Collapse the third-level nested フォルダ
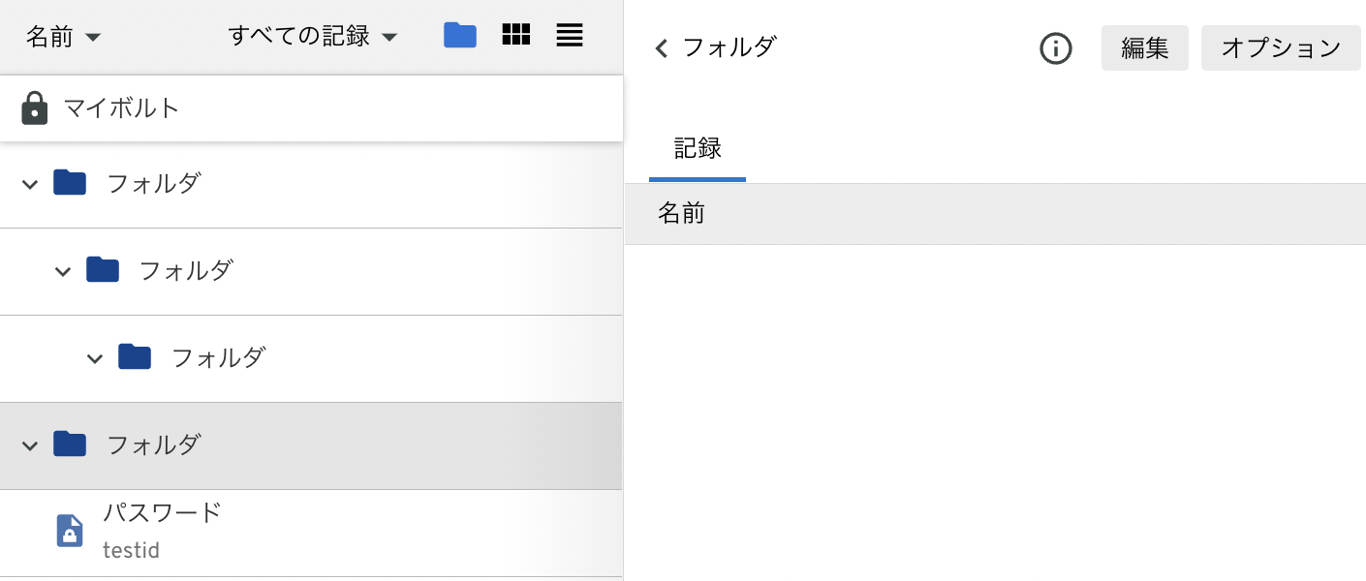 pos(95,358)
